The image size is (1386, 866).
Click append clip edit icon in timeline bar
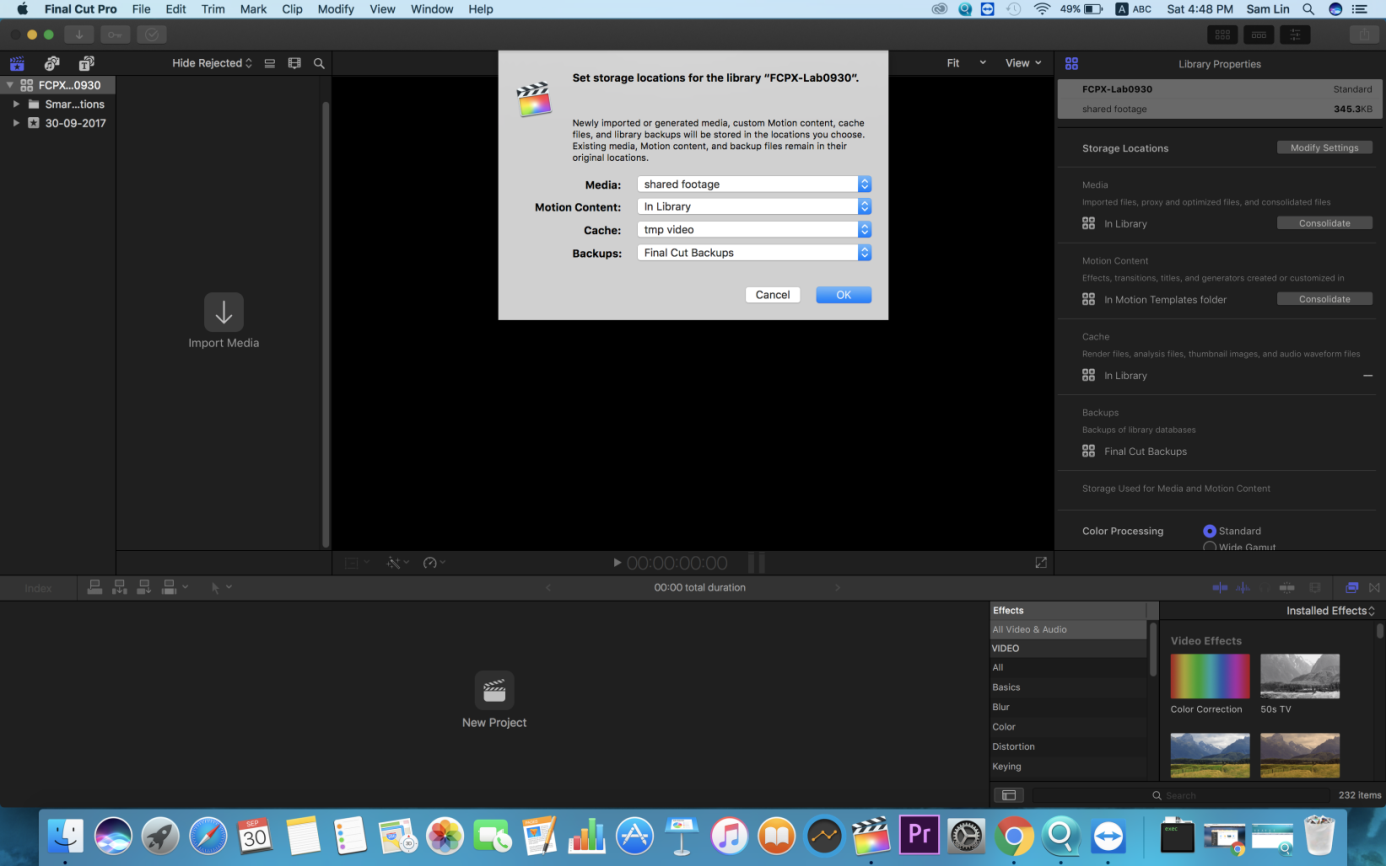pos(144,587)
